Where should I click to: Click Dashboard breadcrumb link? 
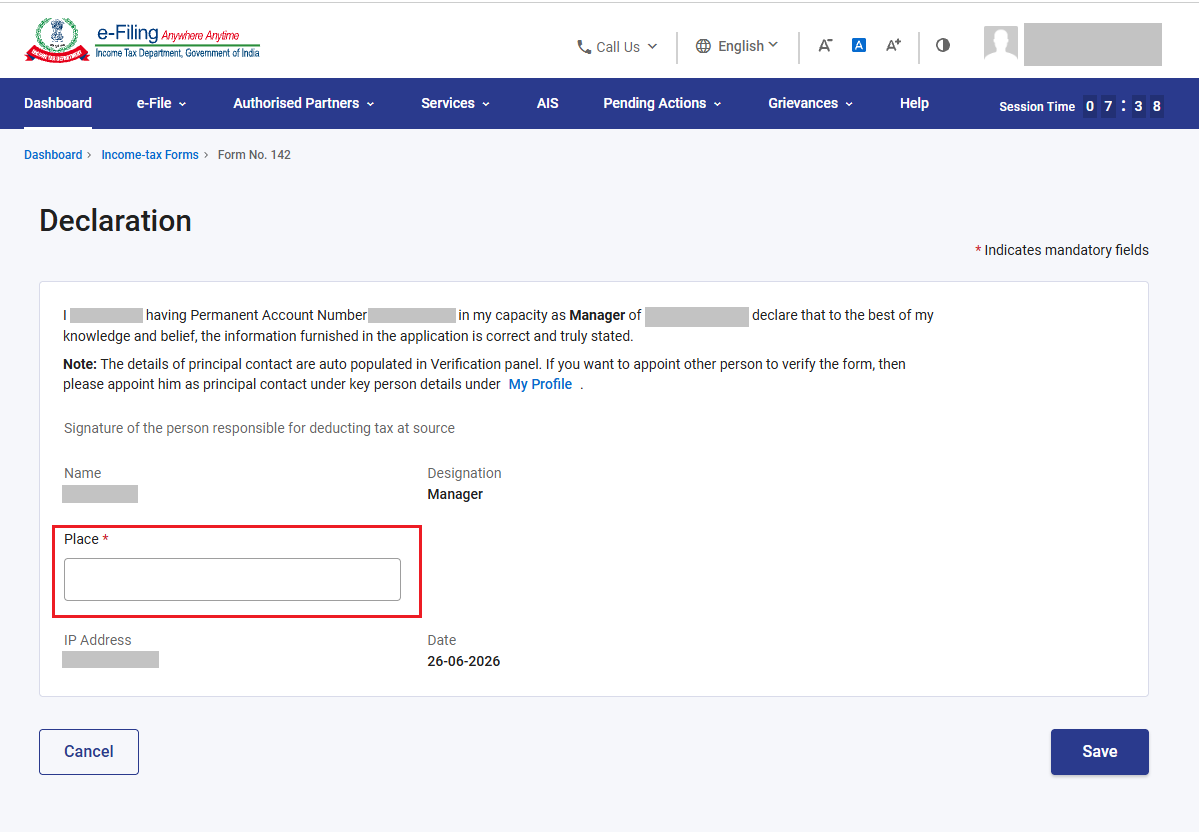click(53, 154)
